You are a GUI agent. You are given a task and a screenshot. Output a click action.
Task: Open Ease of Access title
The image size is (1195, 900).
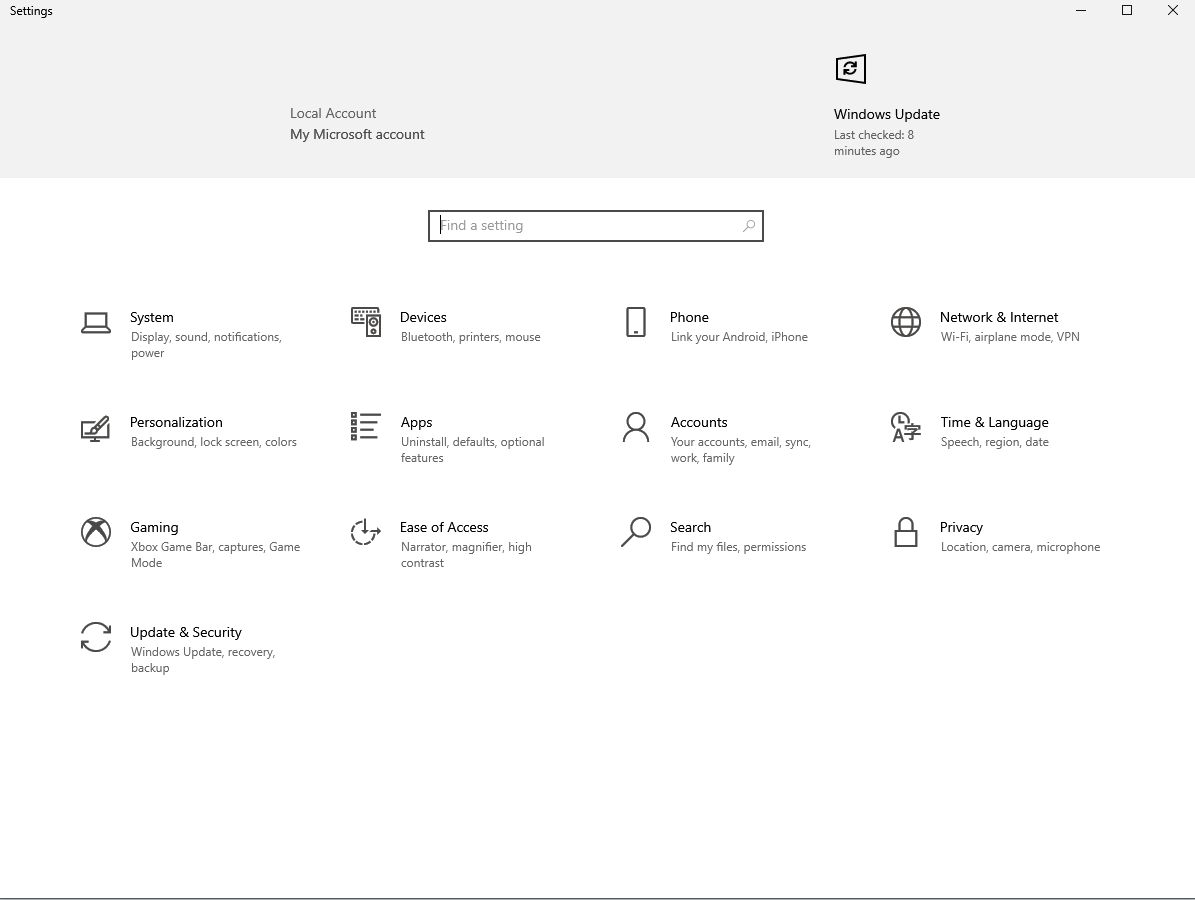[x=444, y=527]
